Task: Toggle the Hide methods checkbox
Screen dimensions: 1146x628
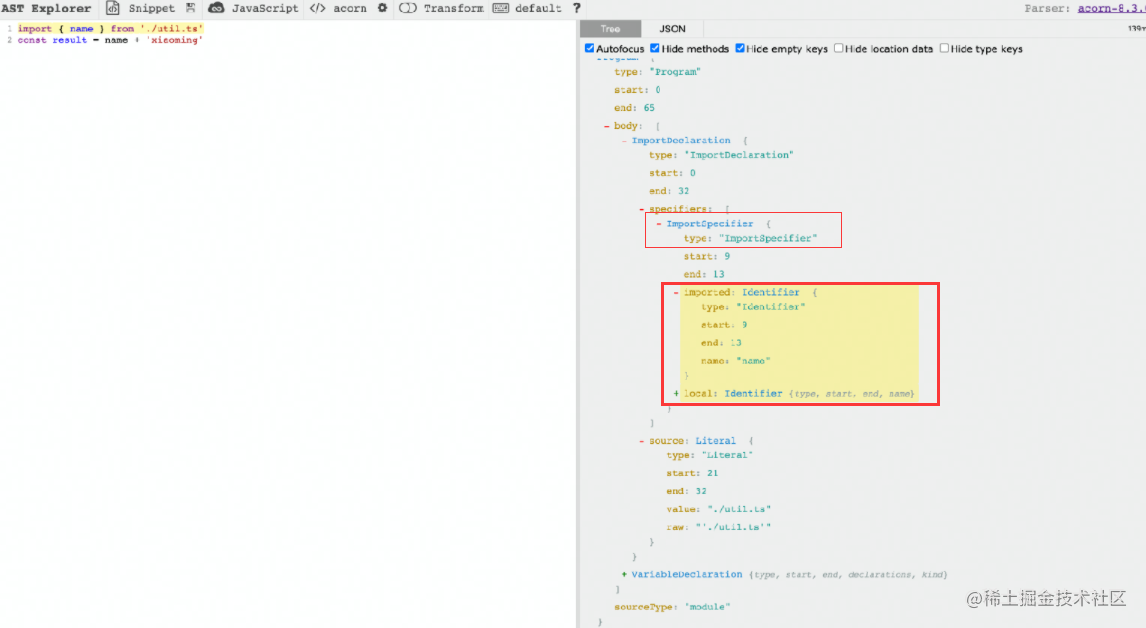Action: (655, 48)
